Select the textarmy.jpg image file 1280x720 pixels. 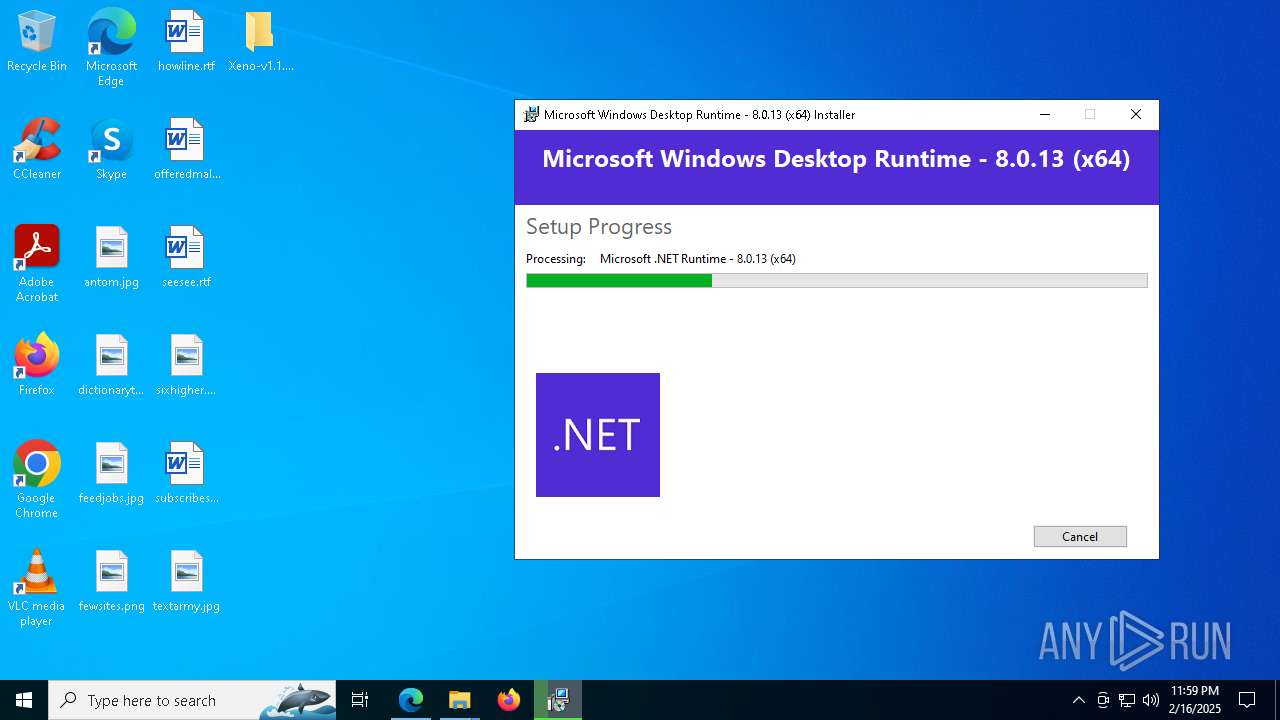pos(186,581)
